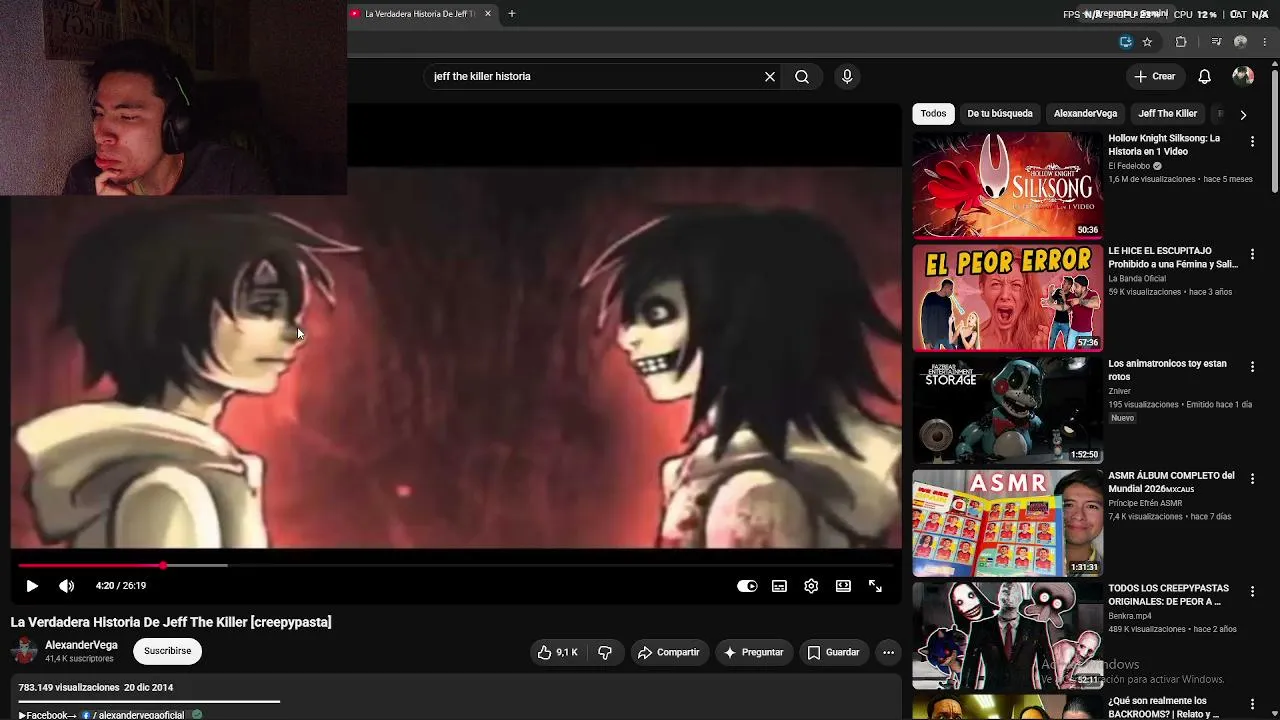Viewport: 1280px width, 720px height.
Task: Click the page vertical scrollbar
Action: (x=1275, y=130)
